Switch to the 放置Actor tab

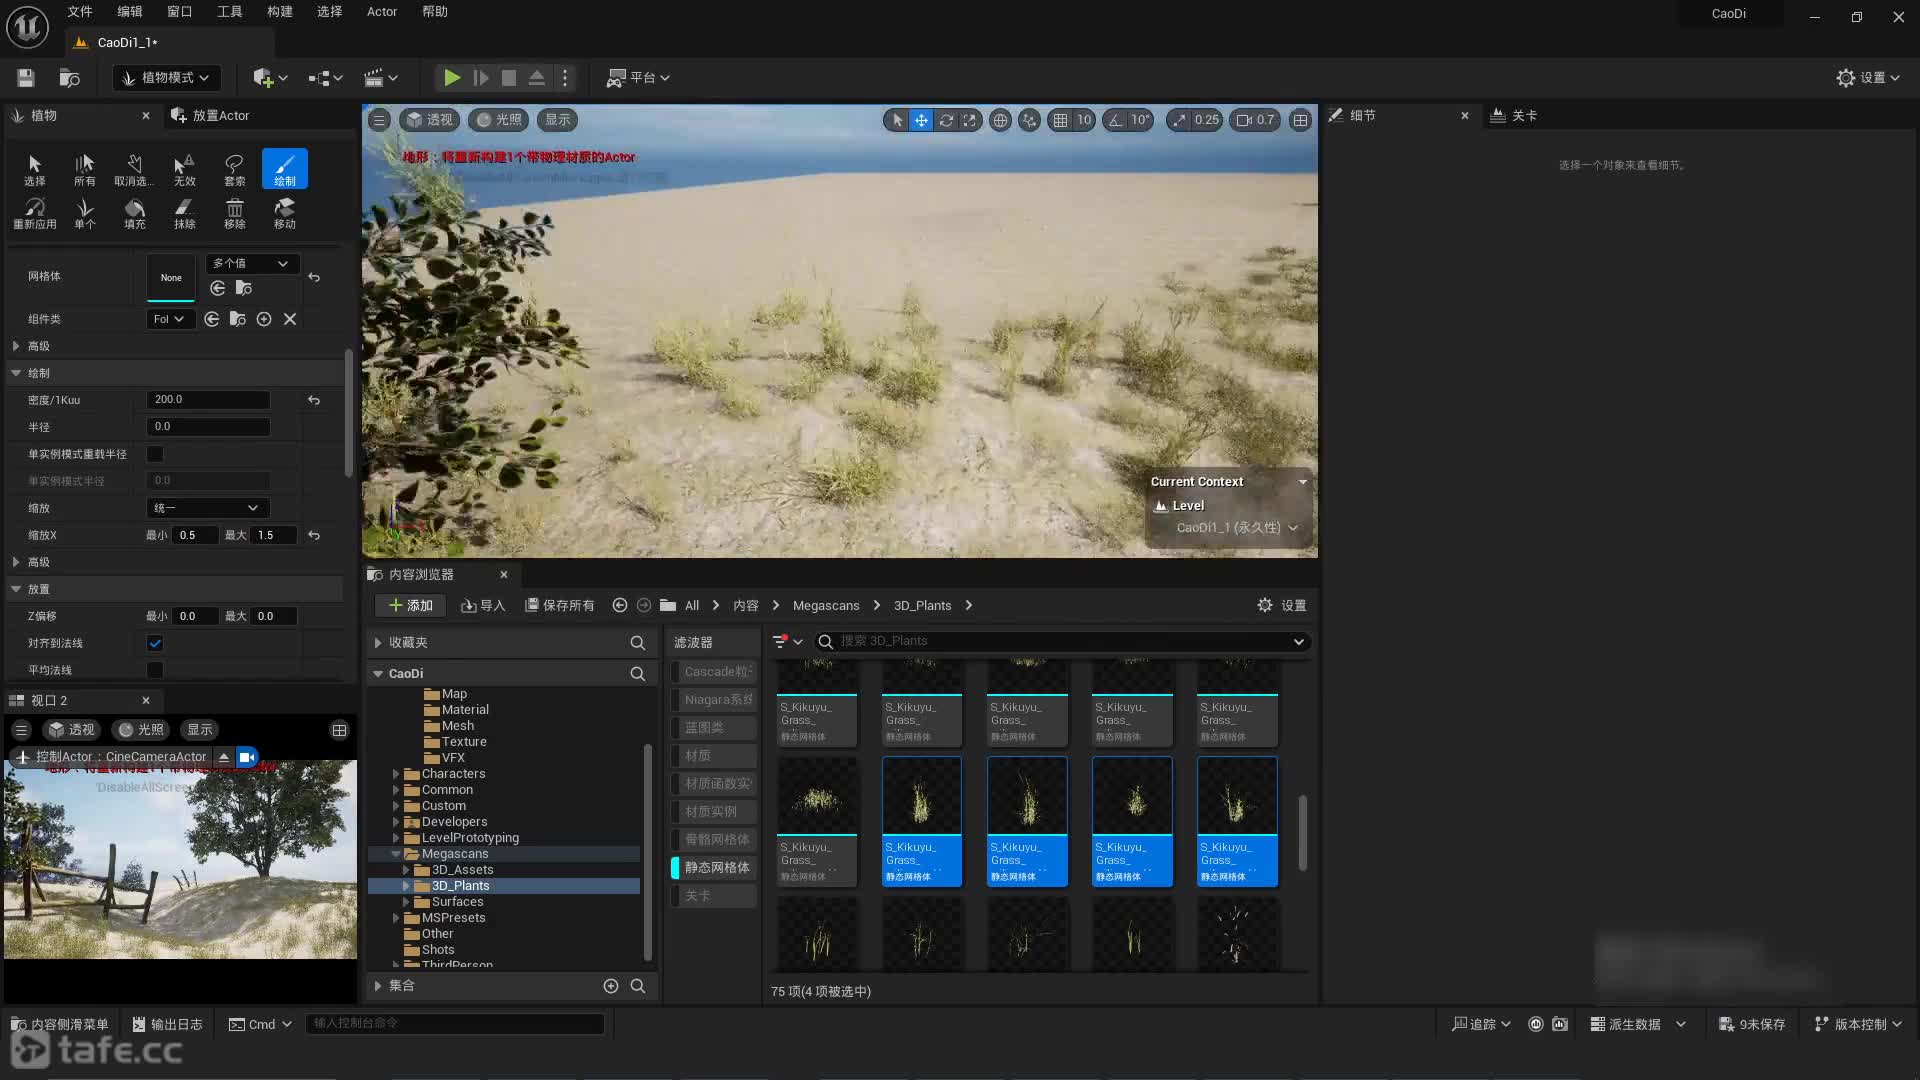coord(211,116)
